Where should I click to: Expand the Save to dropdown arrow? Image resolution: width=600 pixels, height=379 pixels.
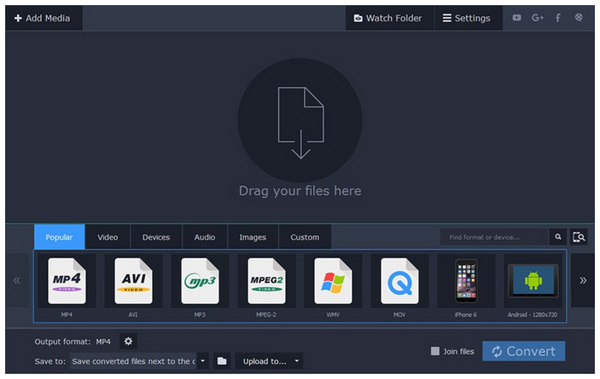203,361
